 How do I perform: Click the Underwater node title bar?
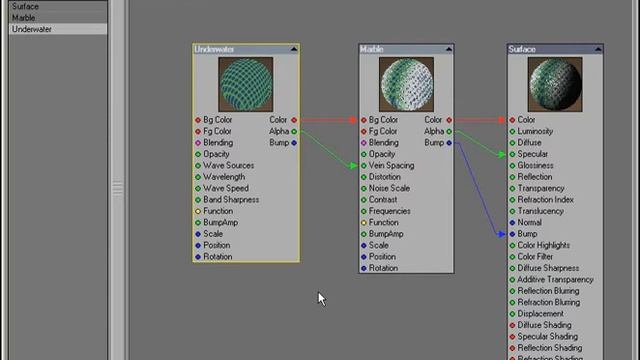[x=246, y=49]
